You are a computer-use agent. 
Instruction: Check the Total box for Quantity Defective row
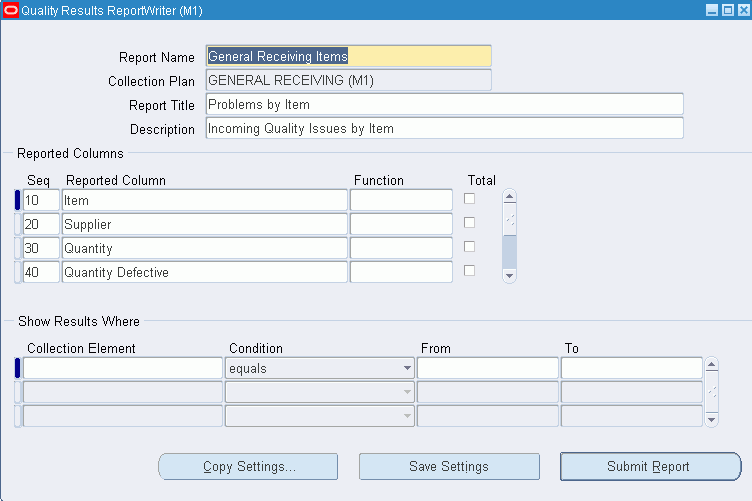(x=470, y=270)
